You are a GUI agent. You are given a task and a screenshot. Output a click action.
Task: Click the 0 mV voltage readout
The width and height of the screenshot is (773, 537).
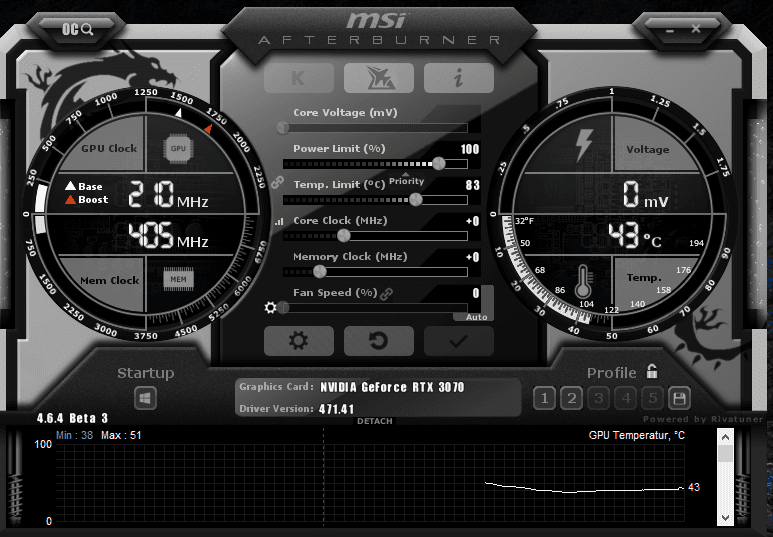pos(645,194)
